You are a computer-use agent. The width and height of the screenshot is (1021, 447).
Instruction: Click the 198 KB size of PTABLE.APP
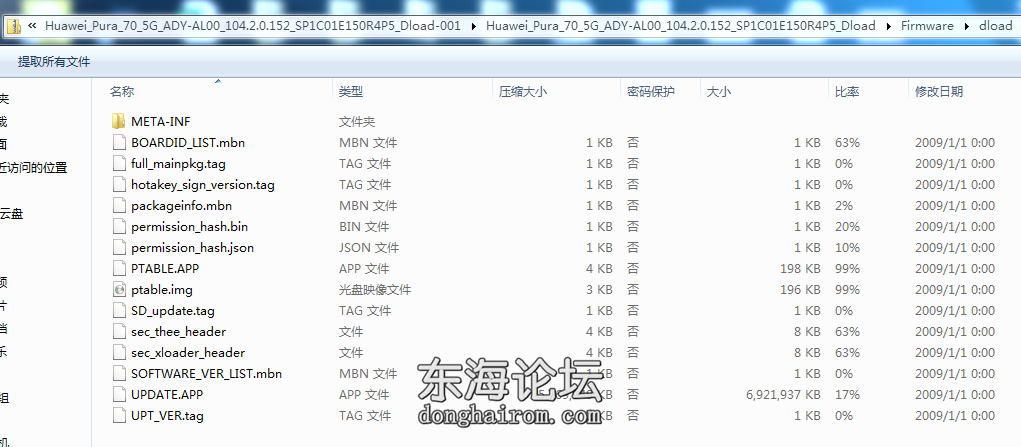[800, 268]
